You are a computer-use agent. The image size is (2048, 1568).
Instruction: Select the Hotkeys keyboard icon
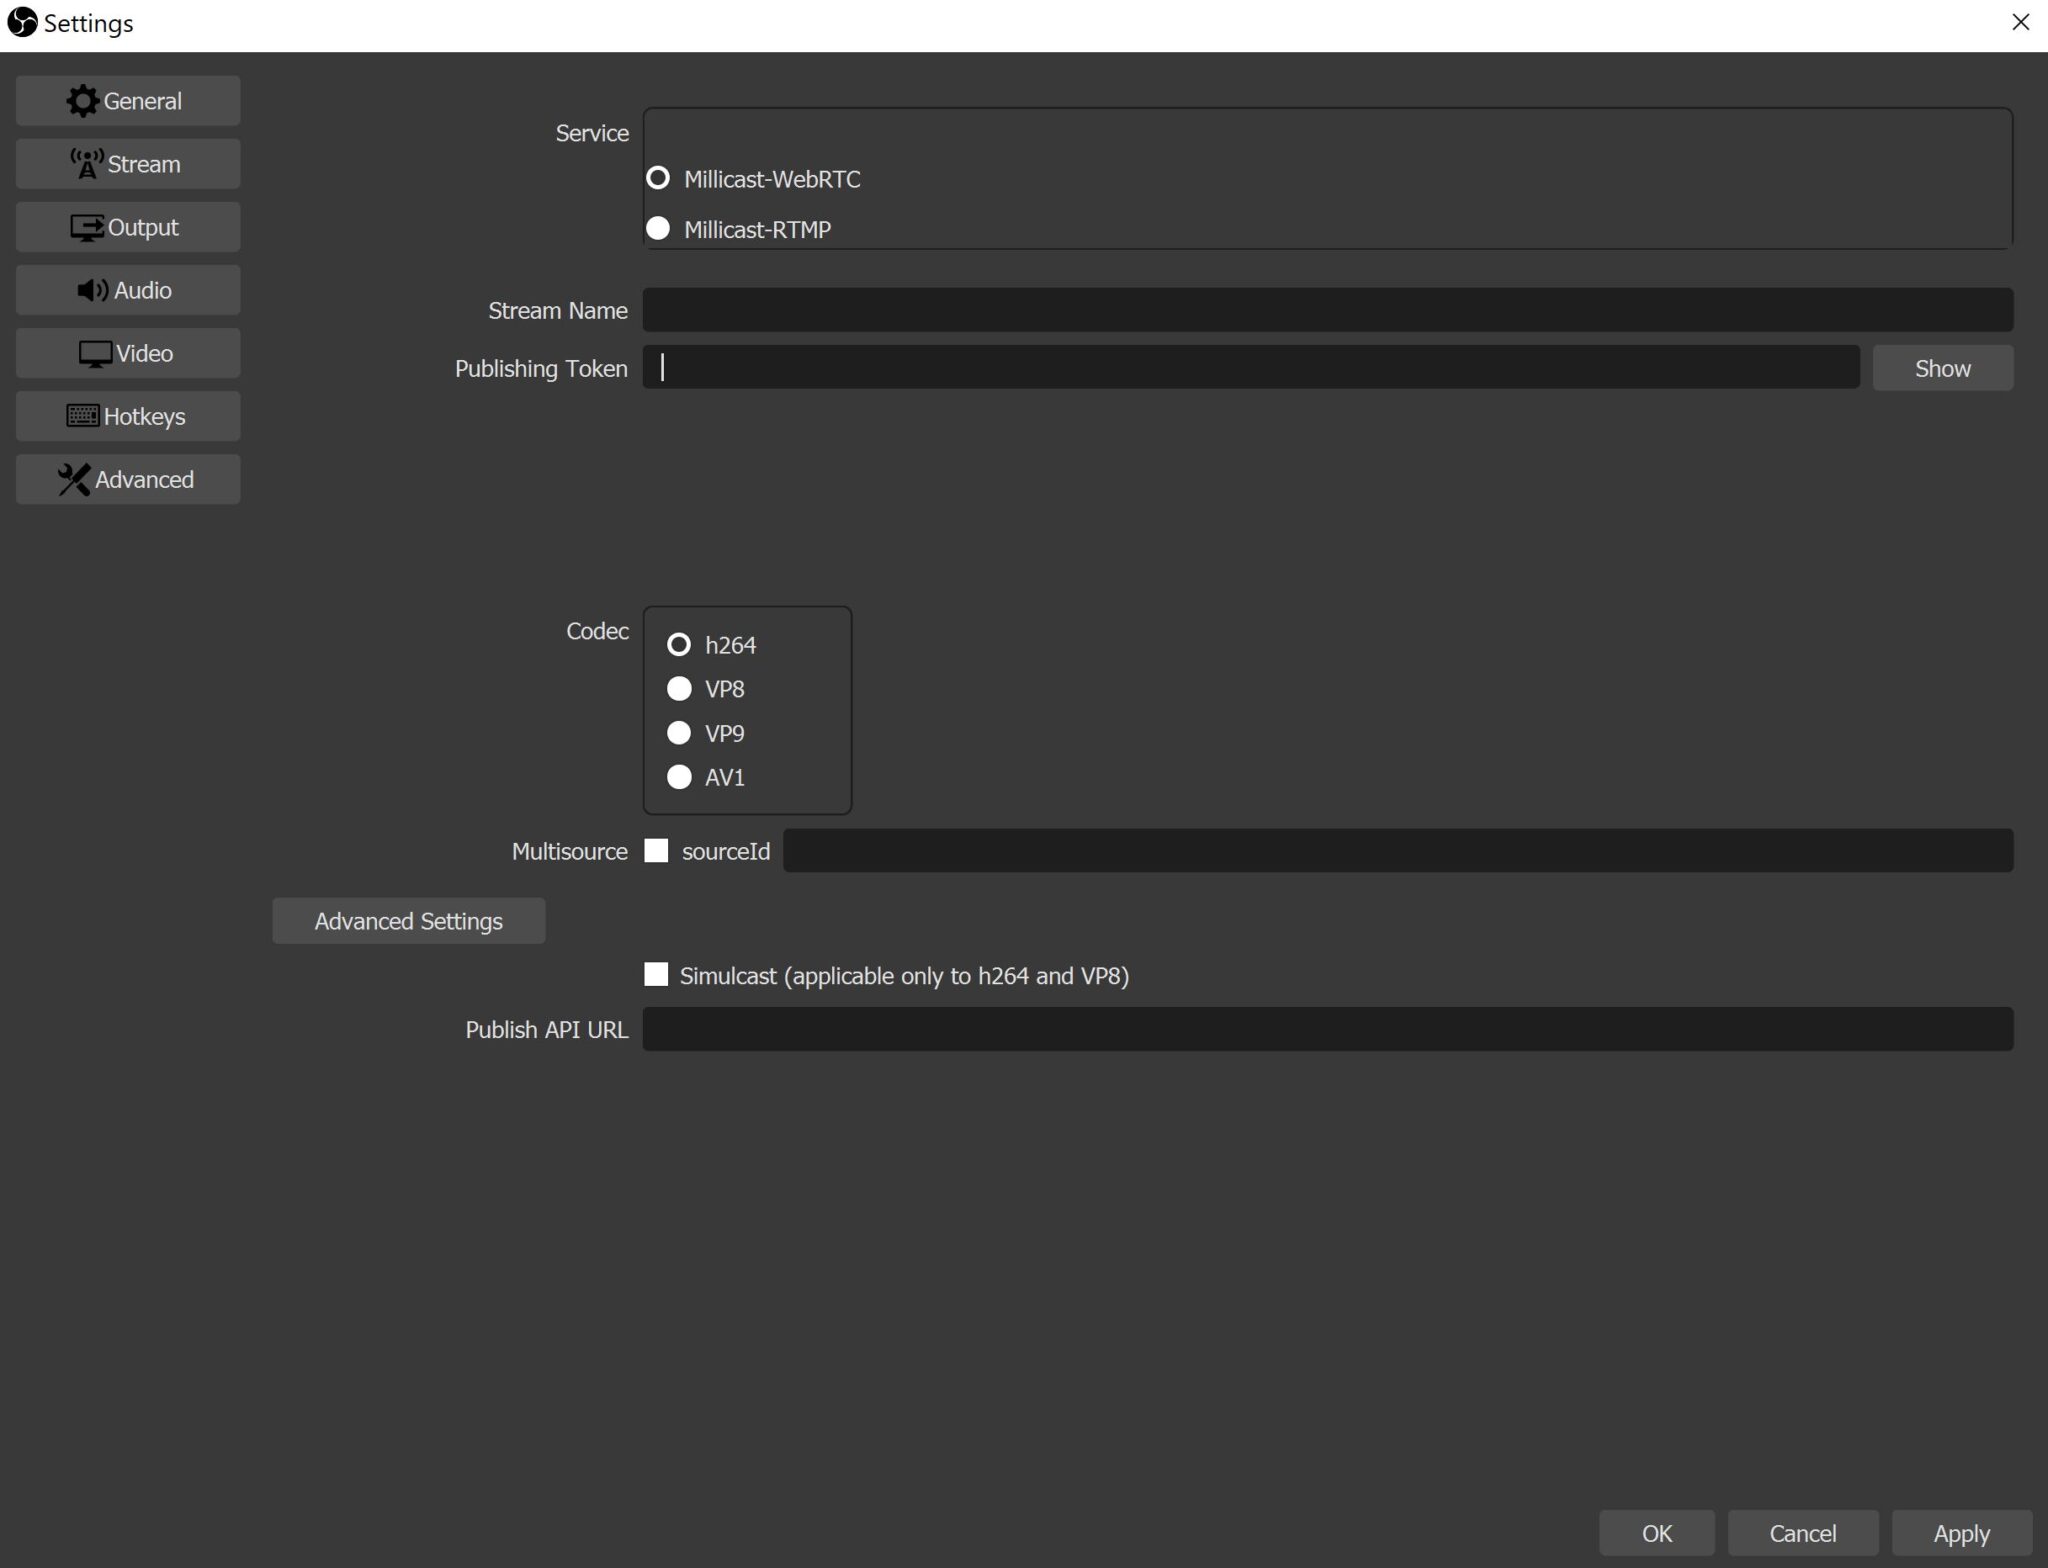pos(84,415)
